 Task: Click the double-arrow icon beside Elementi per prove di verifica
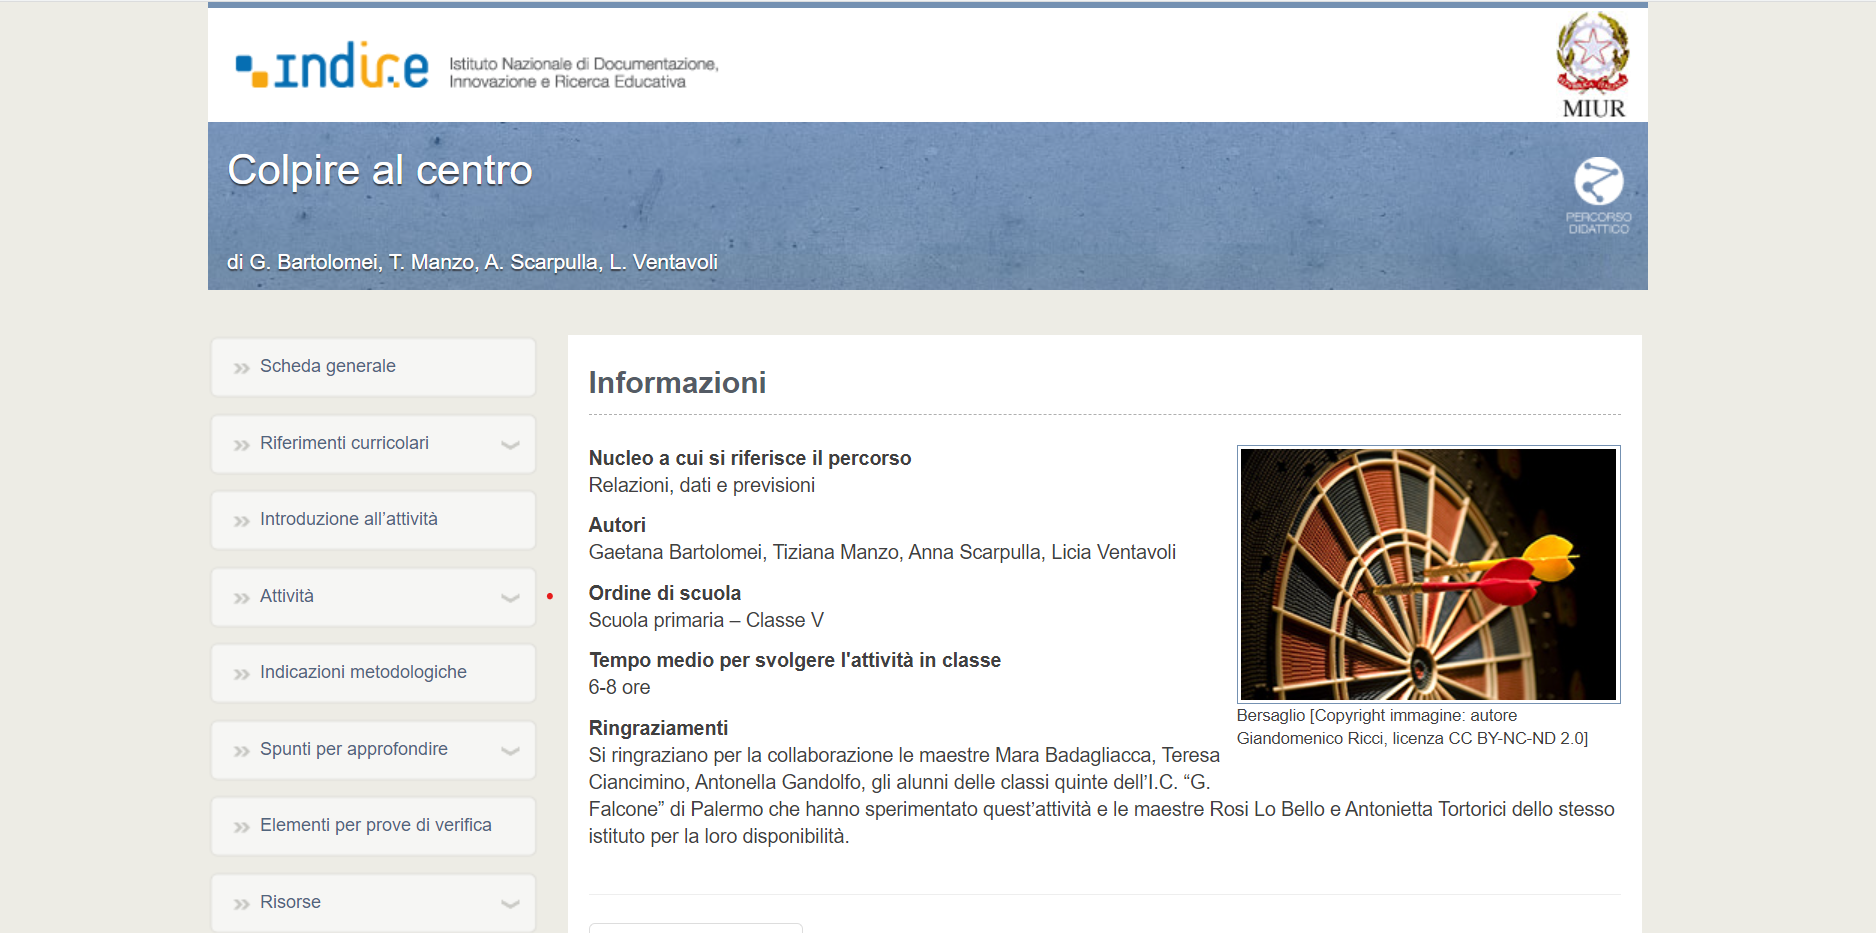click(241, 827)
